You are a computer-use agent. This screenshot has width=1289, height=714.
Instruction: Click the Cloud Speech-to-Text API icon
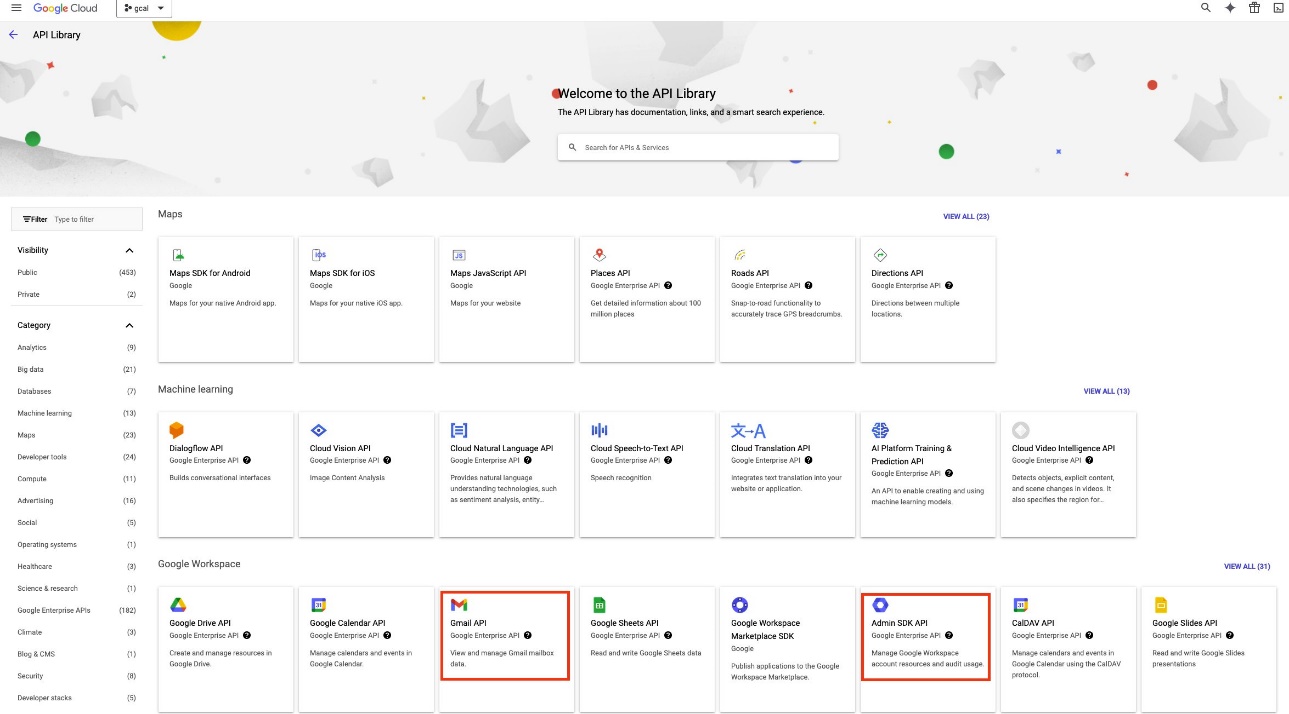click(x=599, y=430)
